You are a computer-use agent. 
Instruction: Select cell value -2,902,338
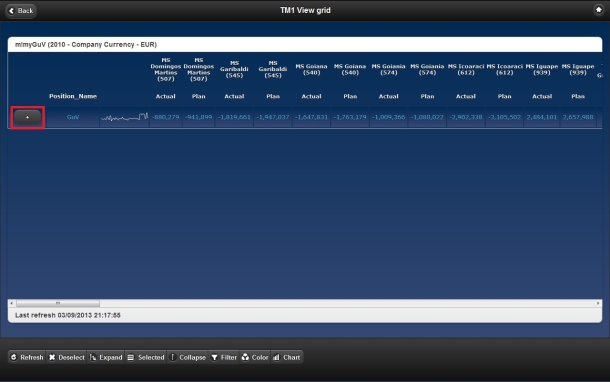466,117
